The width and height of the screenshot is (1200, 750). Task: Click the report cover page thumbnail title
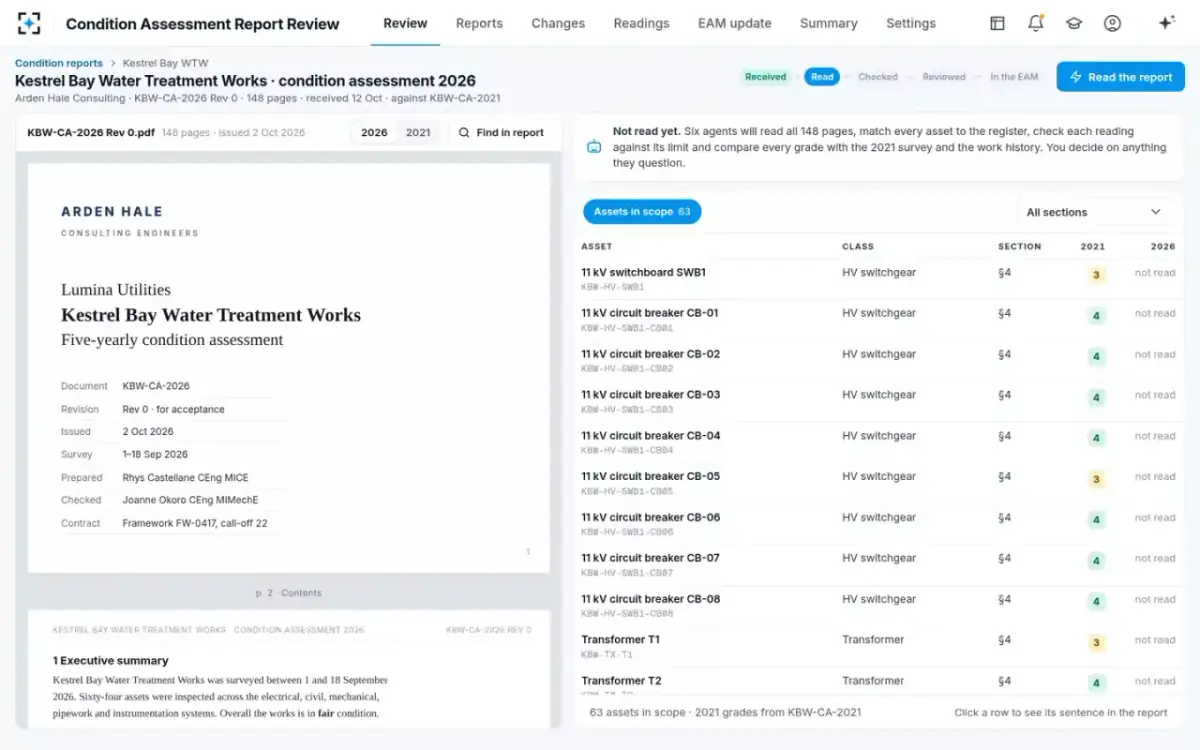coord(211,315)
